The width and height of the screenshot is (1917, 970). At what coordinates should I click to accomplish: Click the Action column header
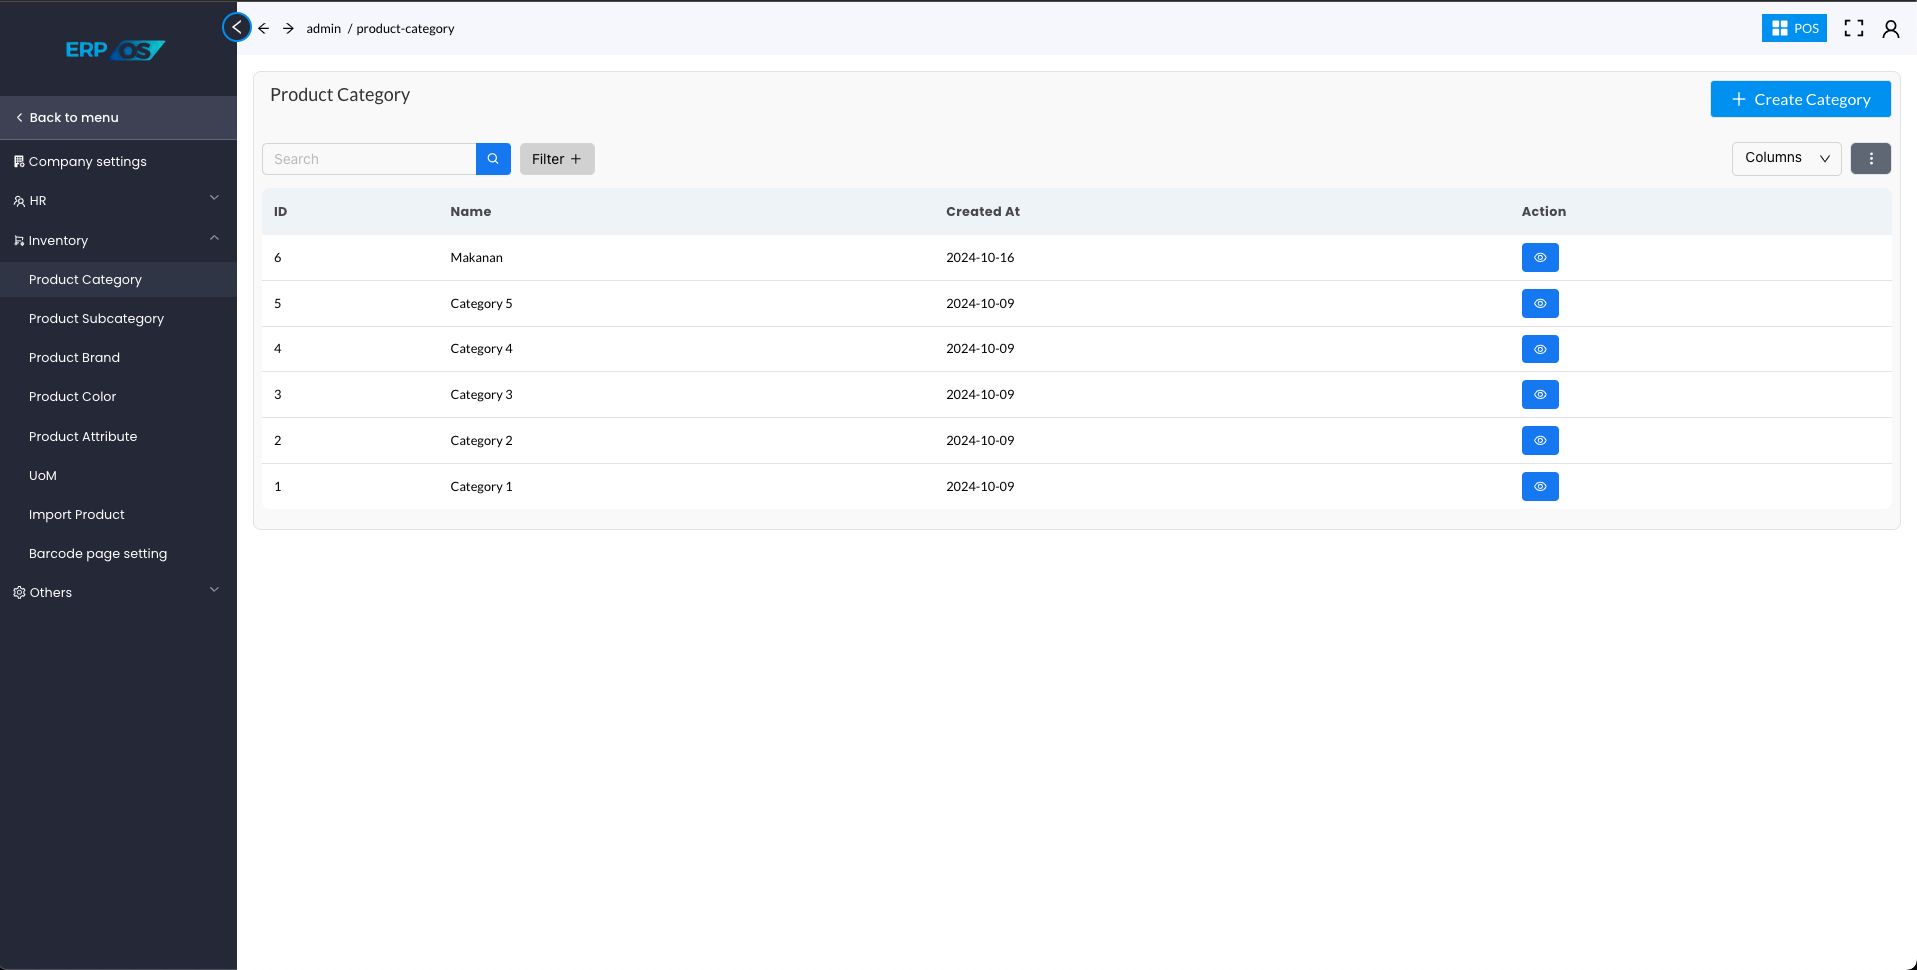tap(1544, 211)
